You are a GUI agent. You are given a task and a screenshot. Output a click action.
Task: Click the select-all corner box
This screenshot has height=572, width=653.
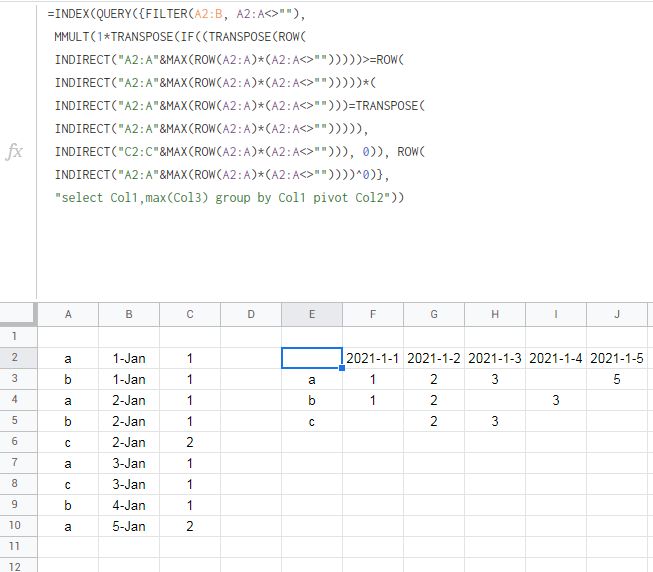tap(17, 314)
